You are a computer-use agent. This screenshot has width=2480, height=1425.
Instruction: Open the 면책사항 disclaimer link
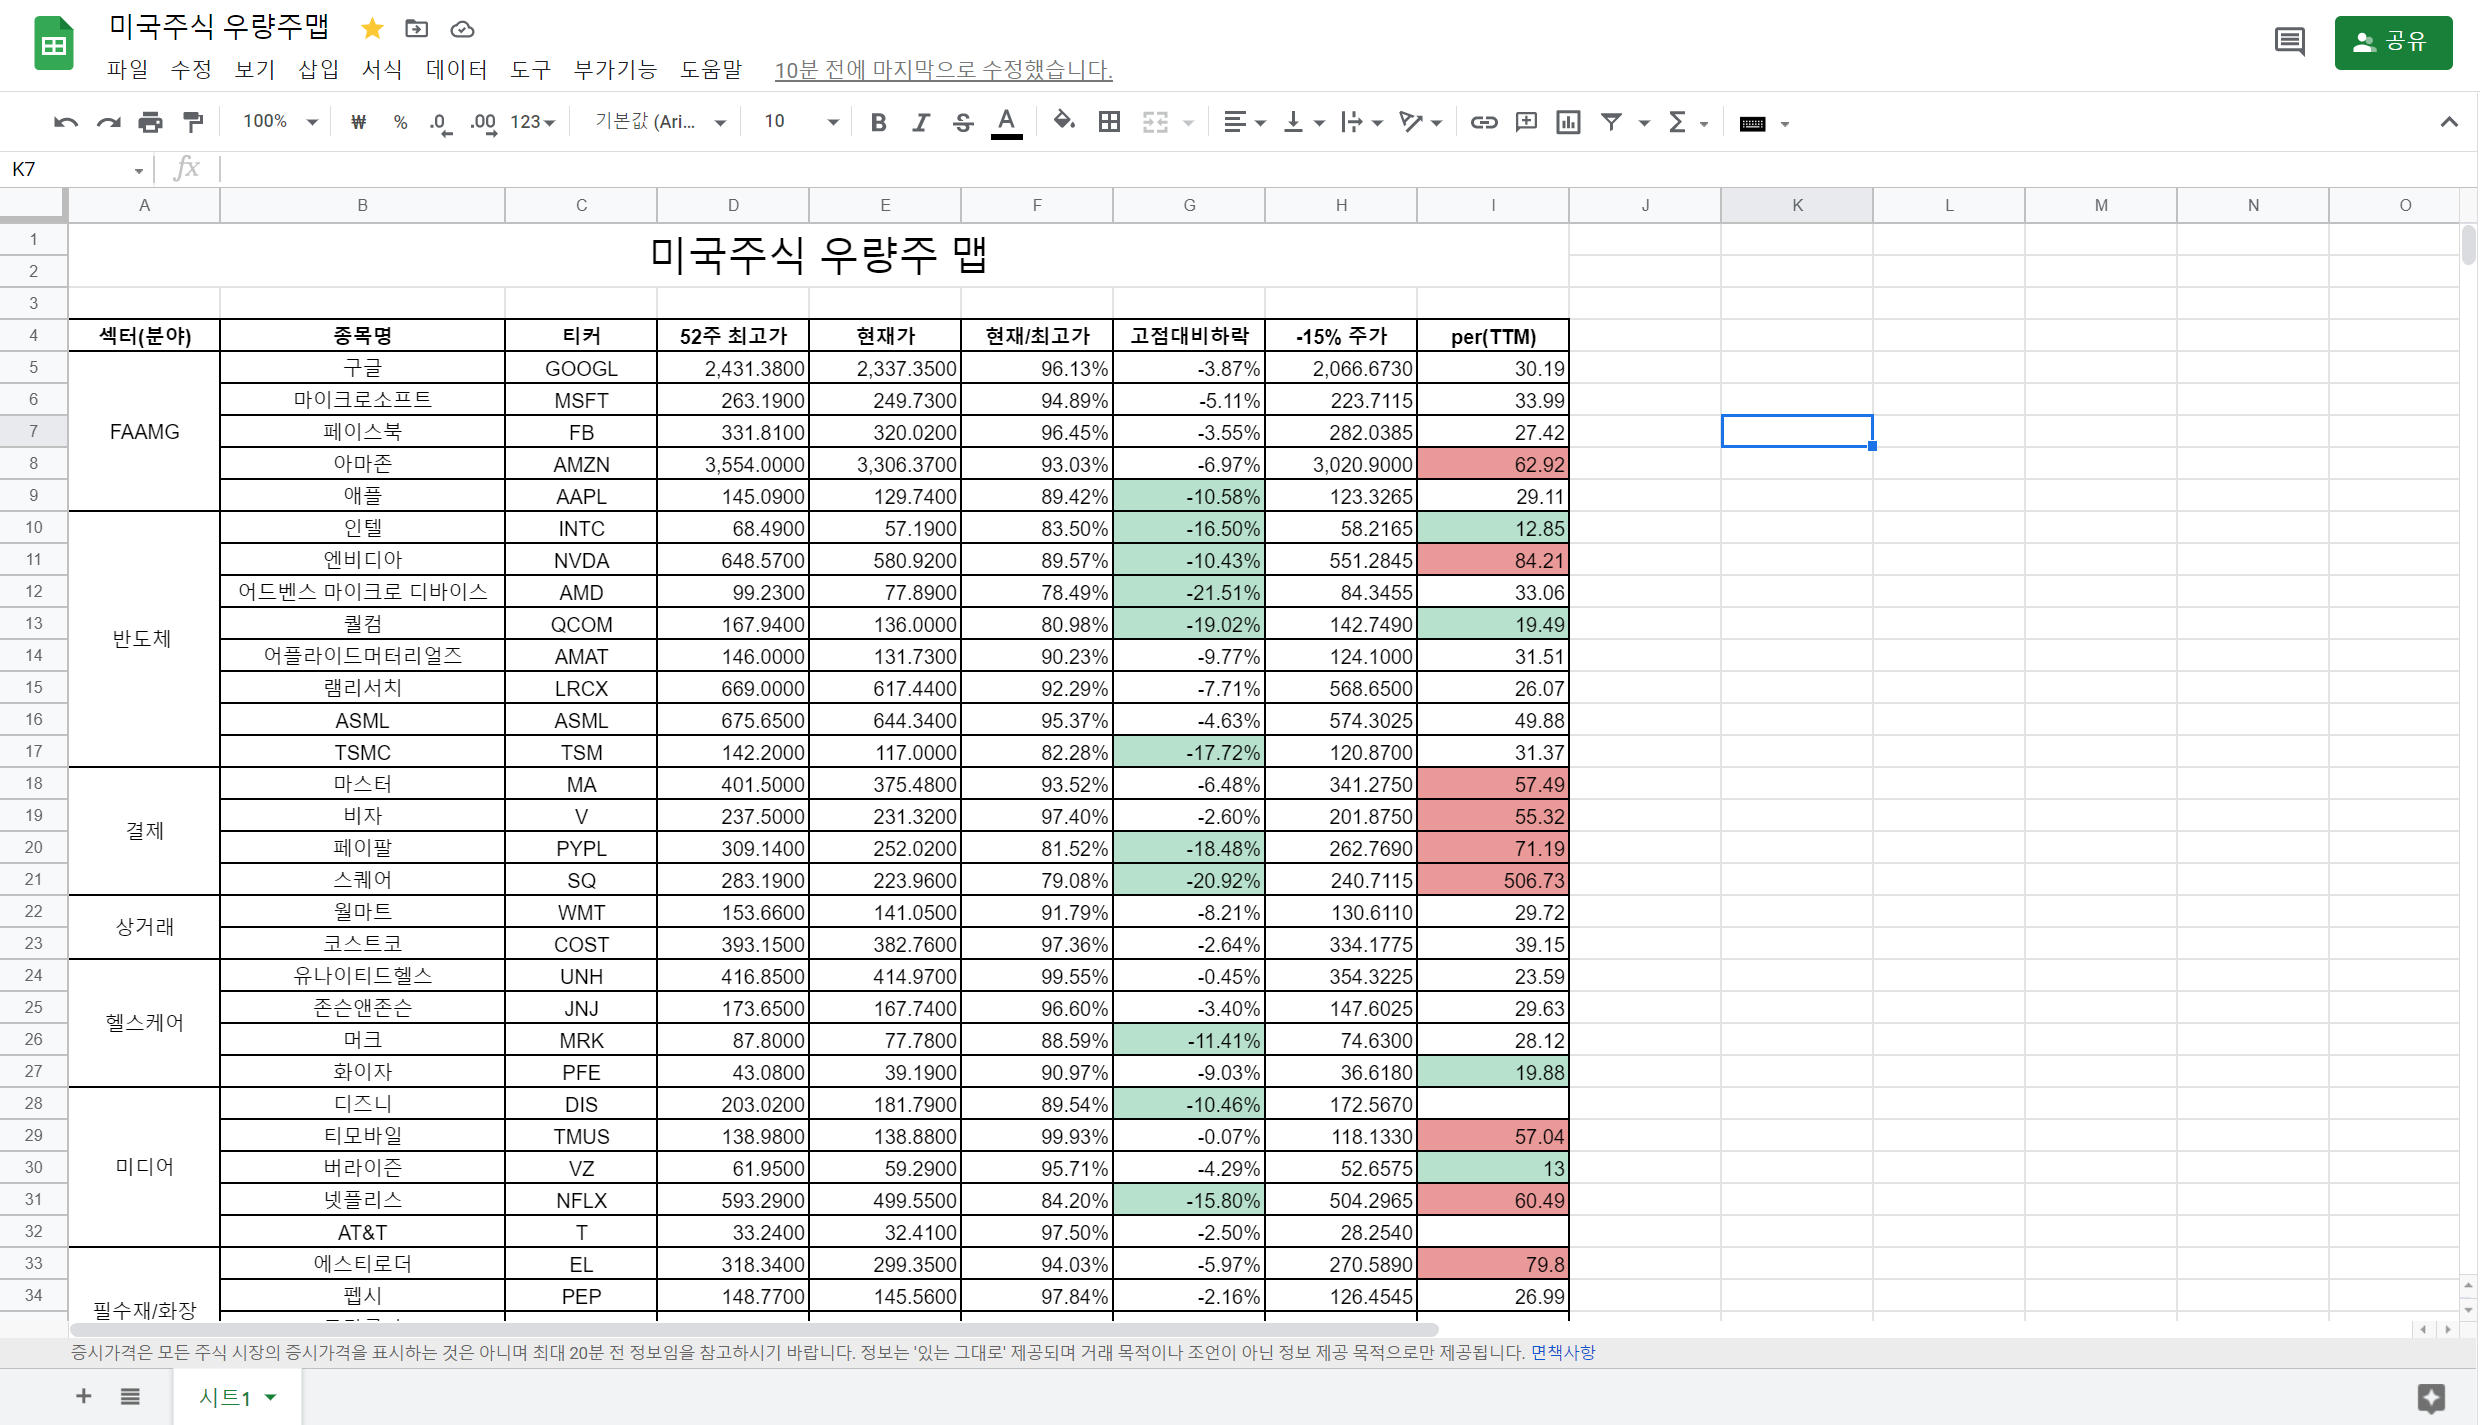click(x=1563, y=1352)
